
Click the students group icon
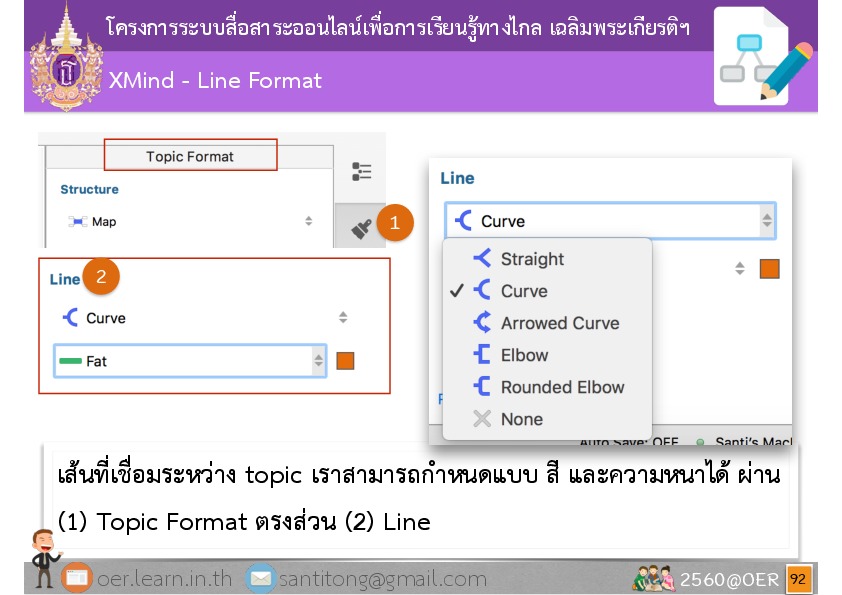[x=654, y=578]
